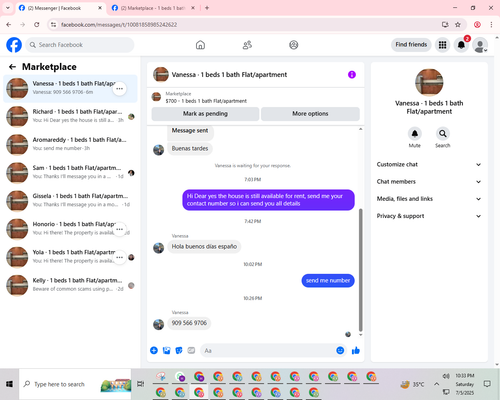Close the Messenger browser tab

(100, 8)
